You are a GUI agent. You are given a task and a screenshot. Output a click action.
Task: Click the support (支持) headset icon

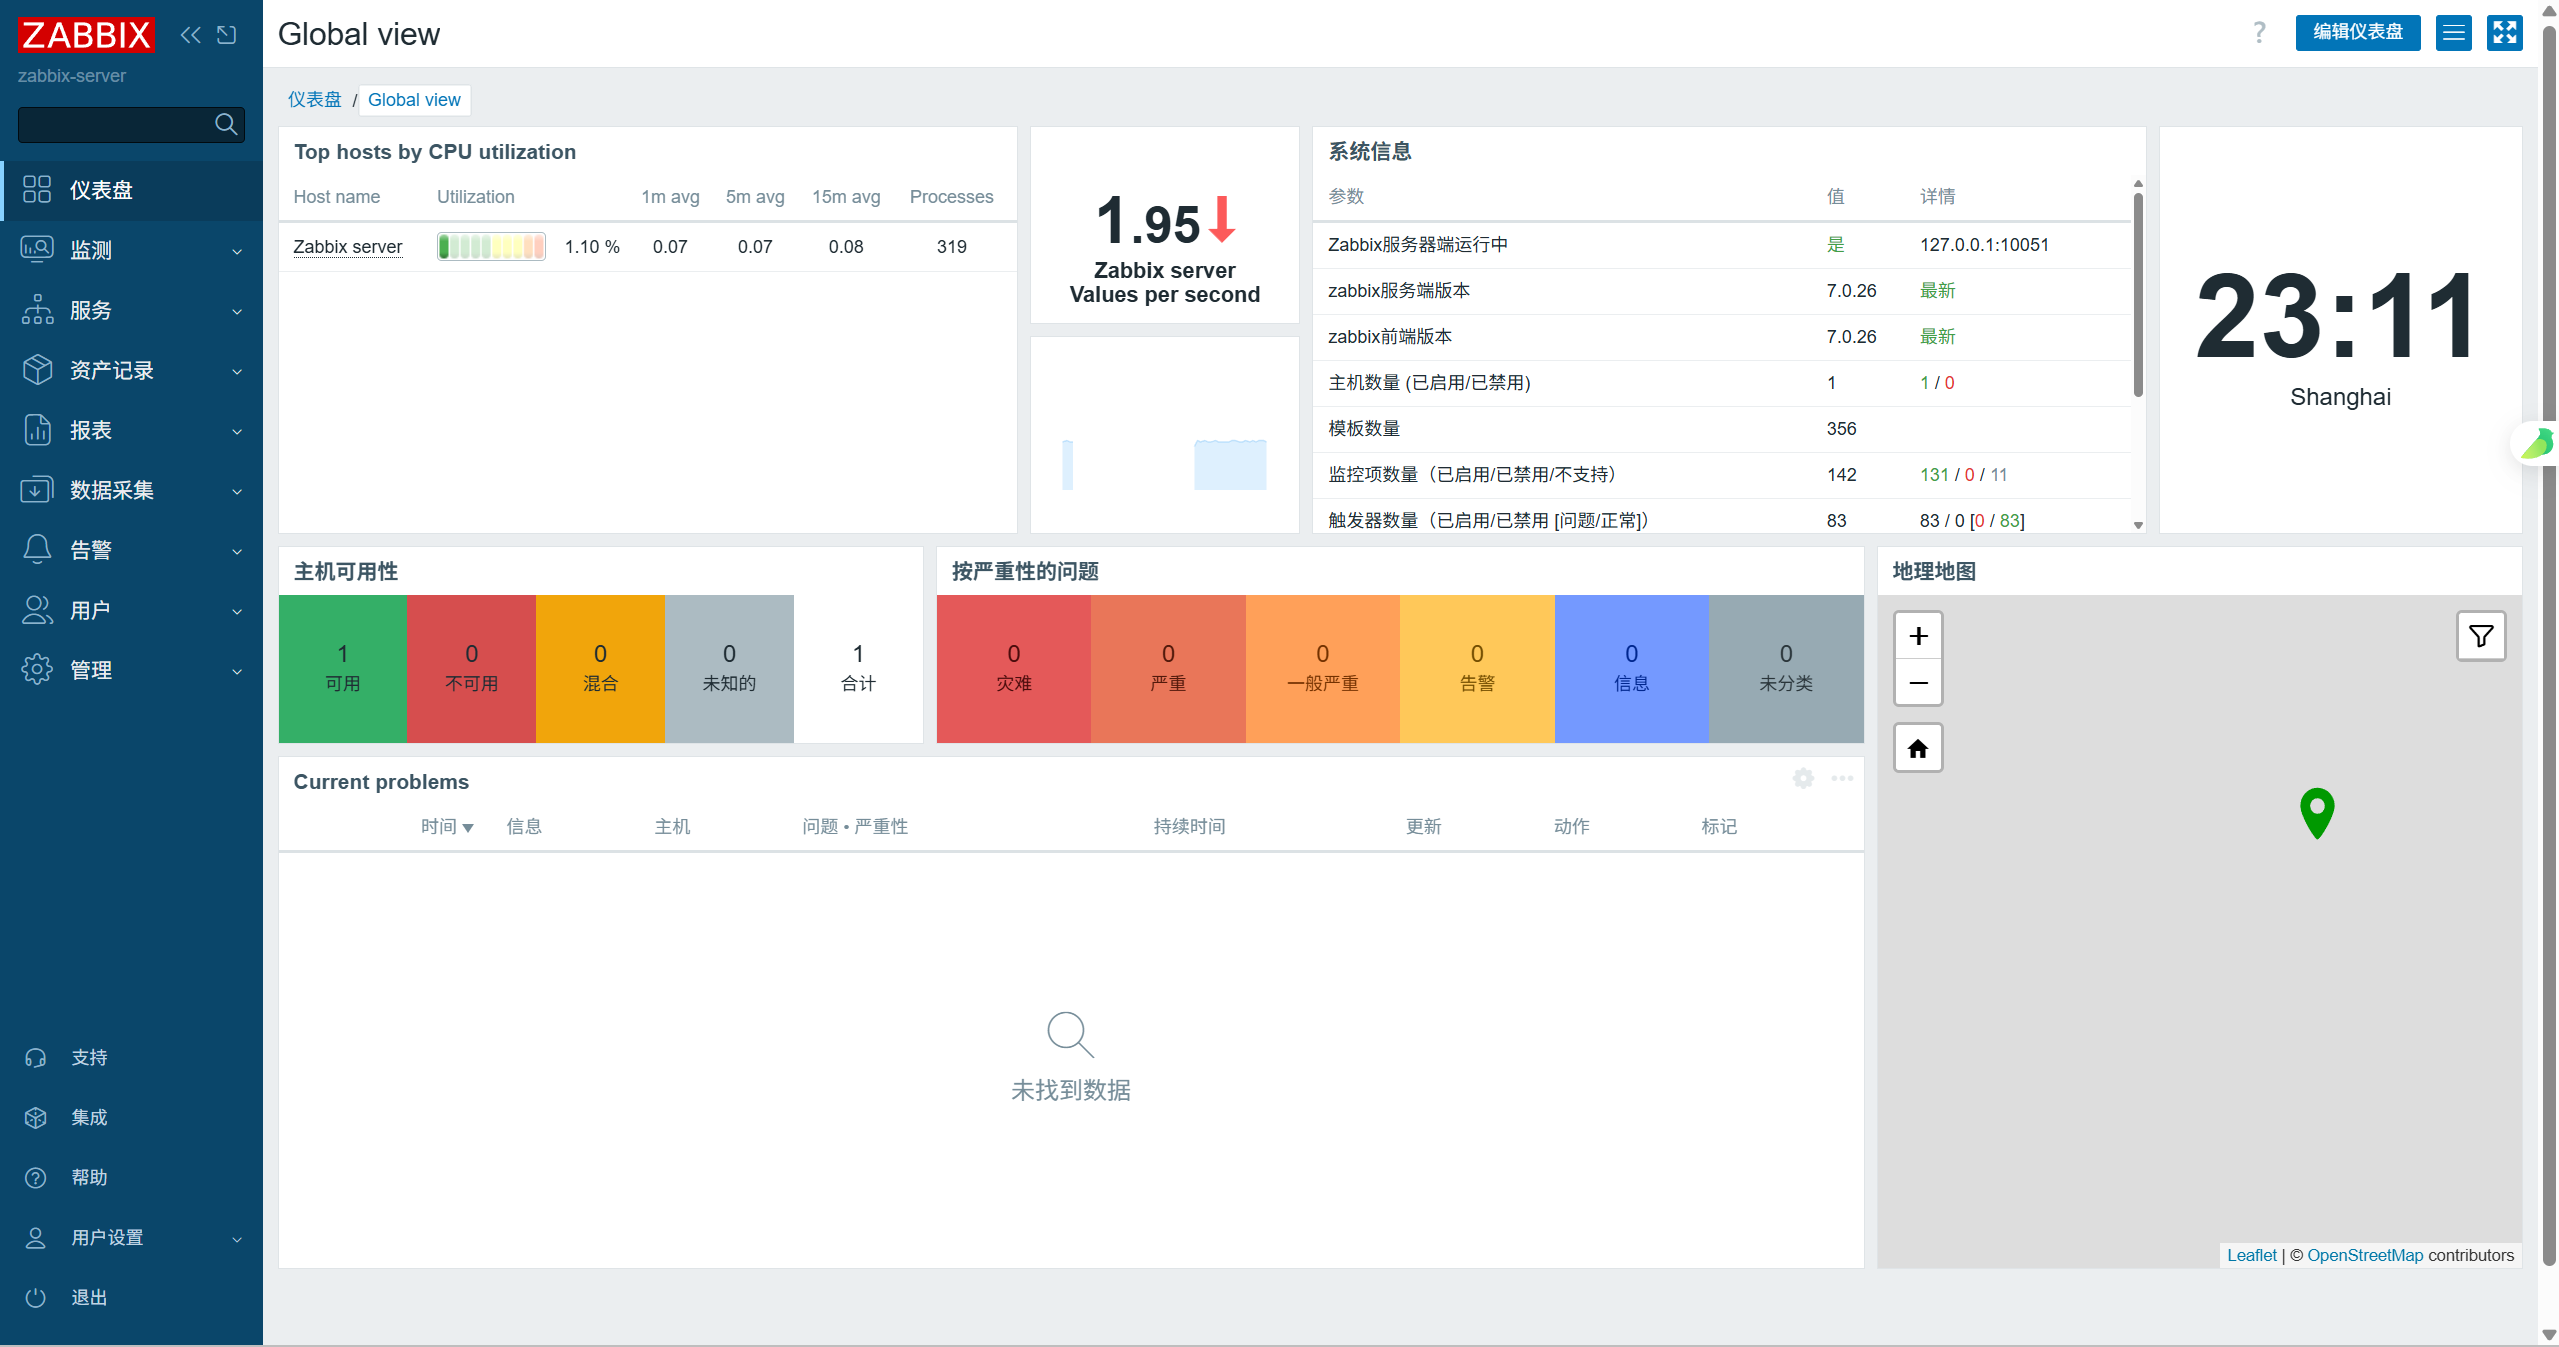36,1058
